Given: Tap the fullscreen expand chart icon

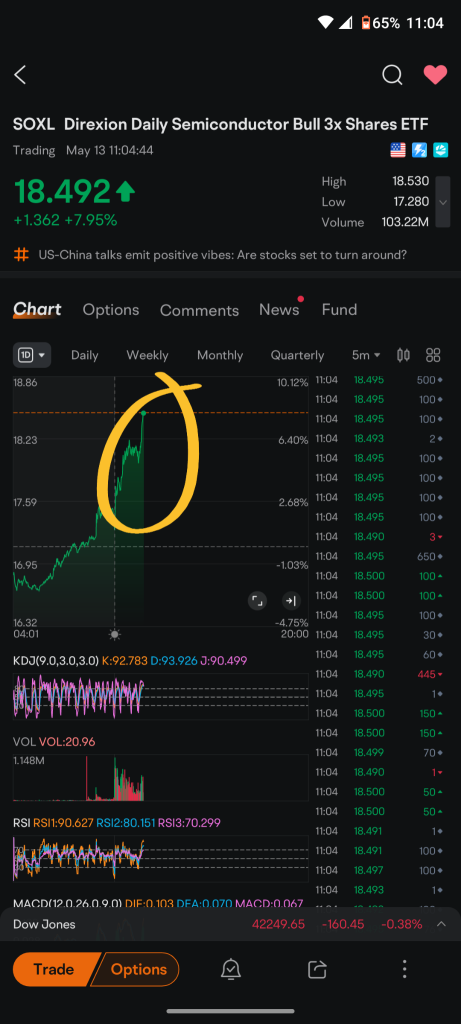Looking at the screenshot, I should [x=257, y=601].
